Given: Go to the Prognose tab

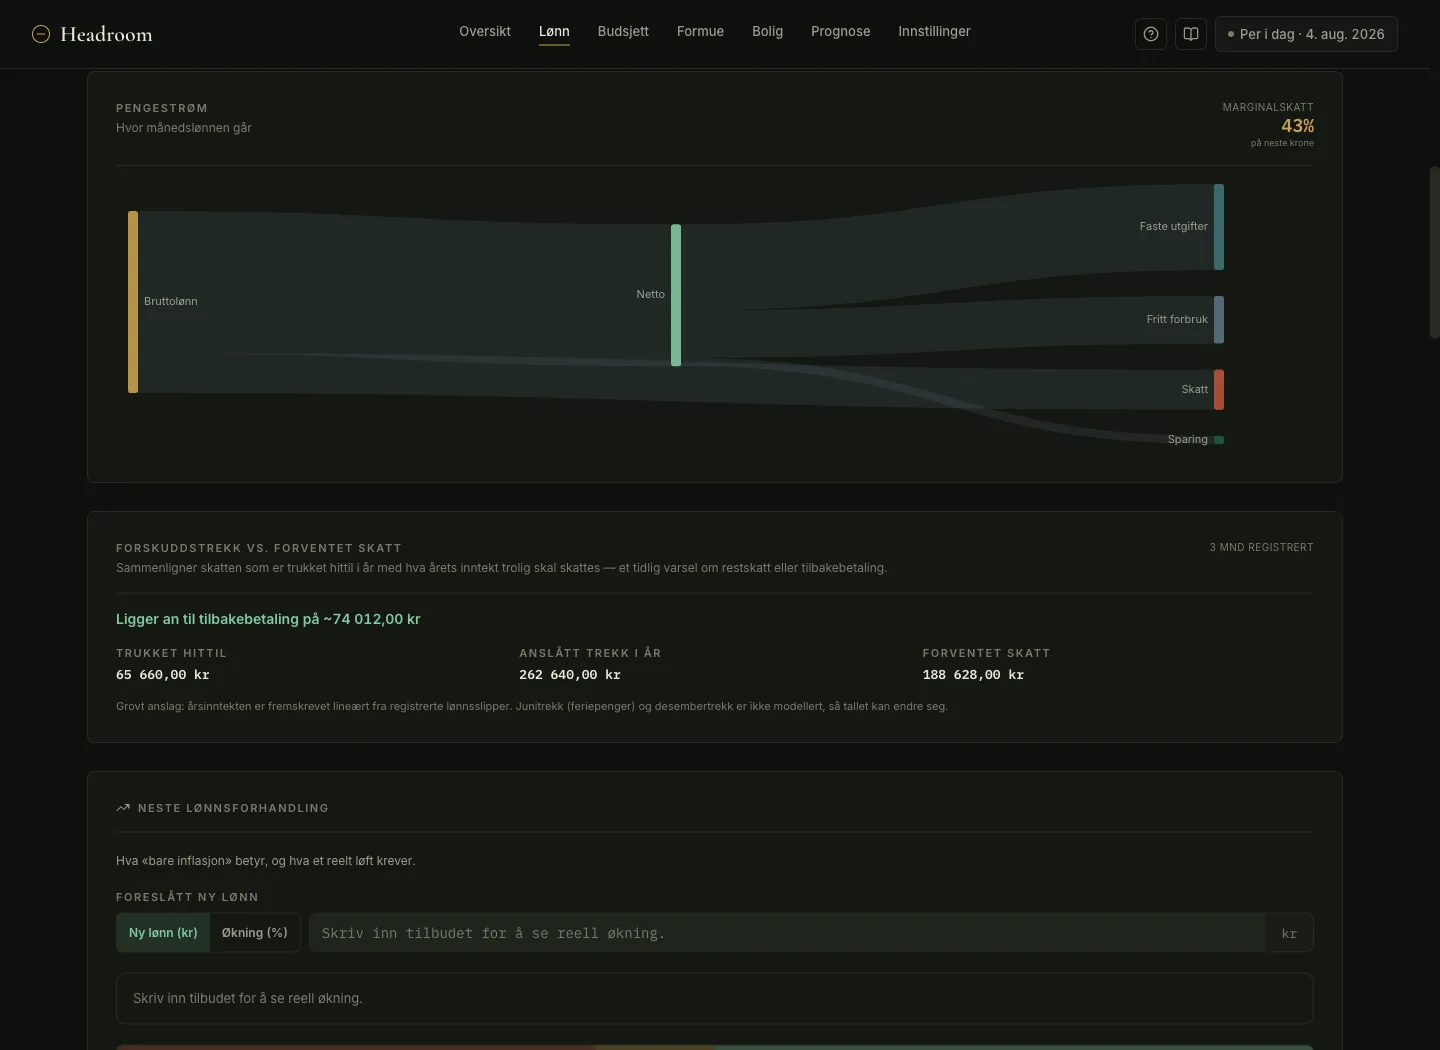Looking at the screenshot, I should pyautogui.click(x=841, y=31).
